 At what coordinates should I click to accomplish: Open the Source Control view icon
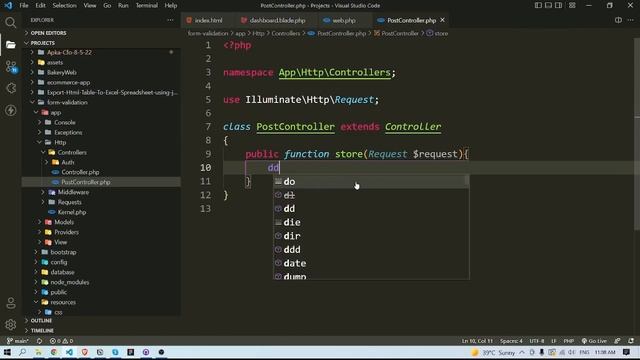[11, 67]
